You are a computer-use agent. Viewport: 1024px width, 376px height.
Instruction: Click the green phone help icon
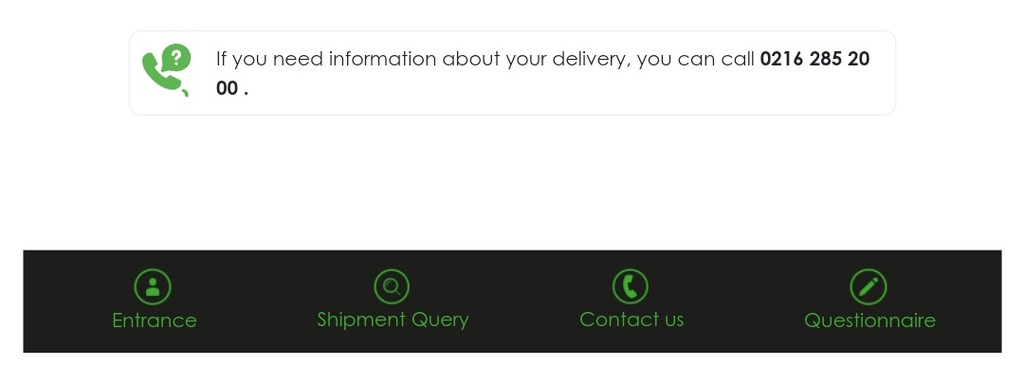click(167, 70)
